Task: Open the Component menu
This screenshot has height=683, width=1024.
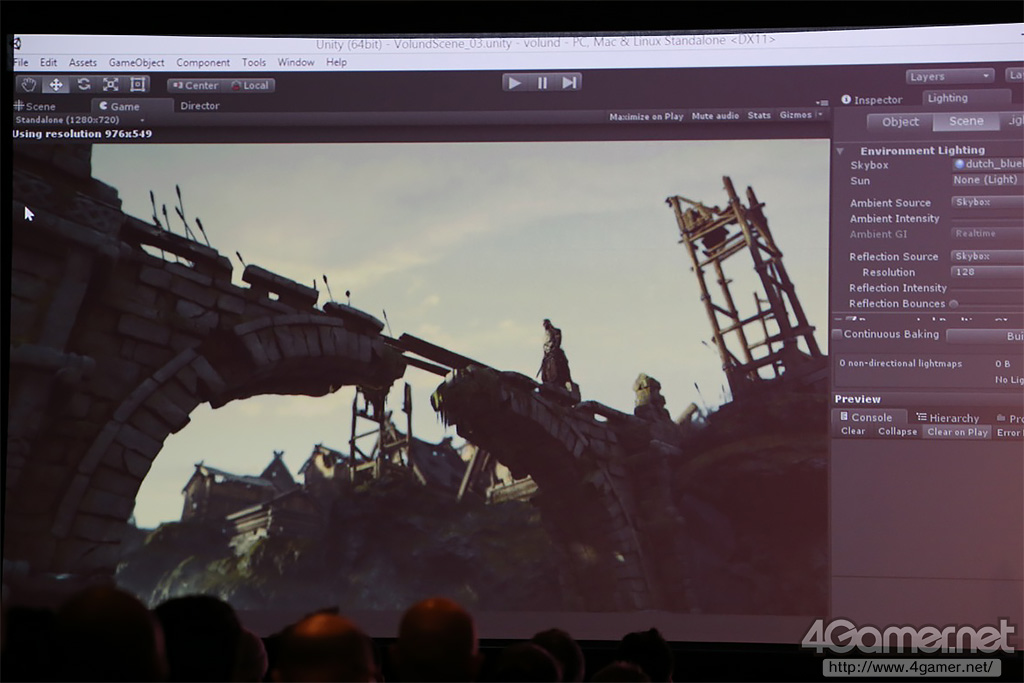Action: click(x=203, y=63)
